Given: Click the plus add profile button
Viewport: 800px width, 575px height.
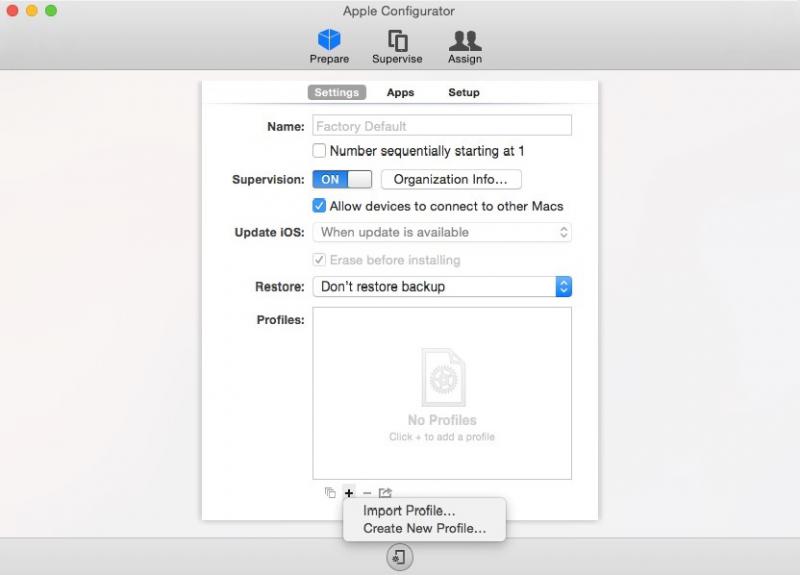Looking at the screenshot, I should pos(349,493).
